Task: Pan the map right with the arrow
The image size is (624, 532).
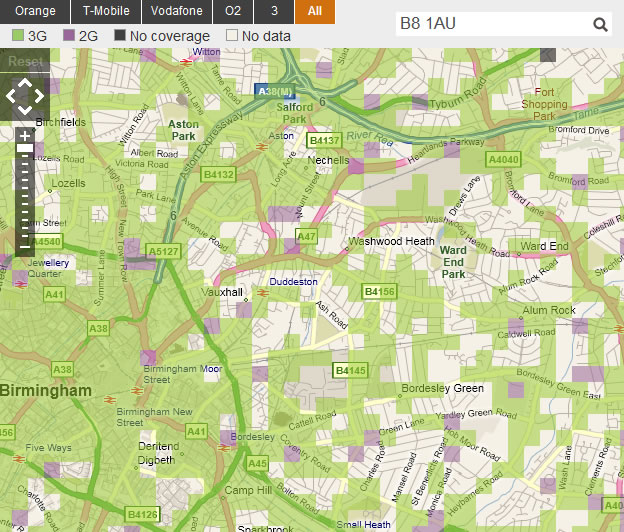Action: (39, 96)
